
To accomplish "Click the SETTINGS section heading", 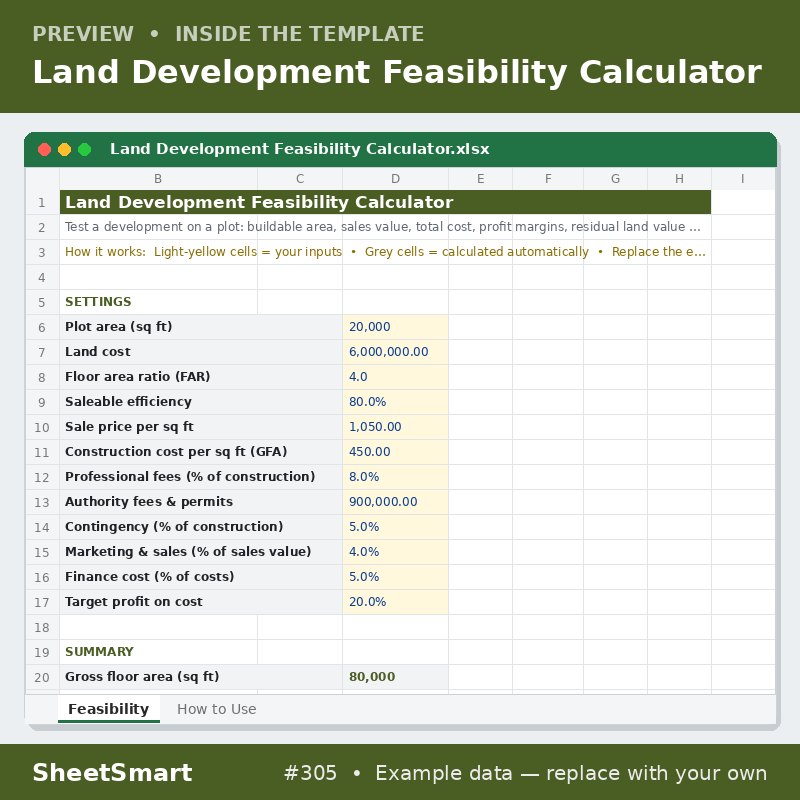I will point(98,302).
